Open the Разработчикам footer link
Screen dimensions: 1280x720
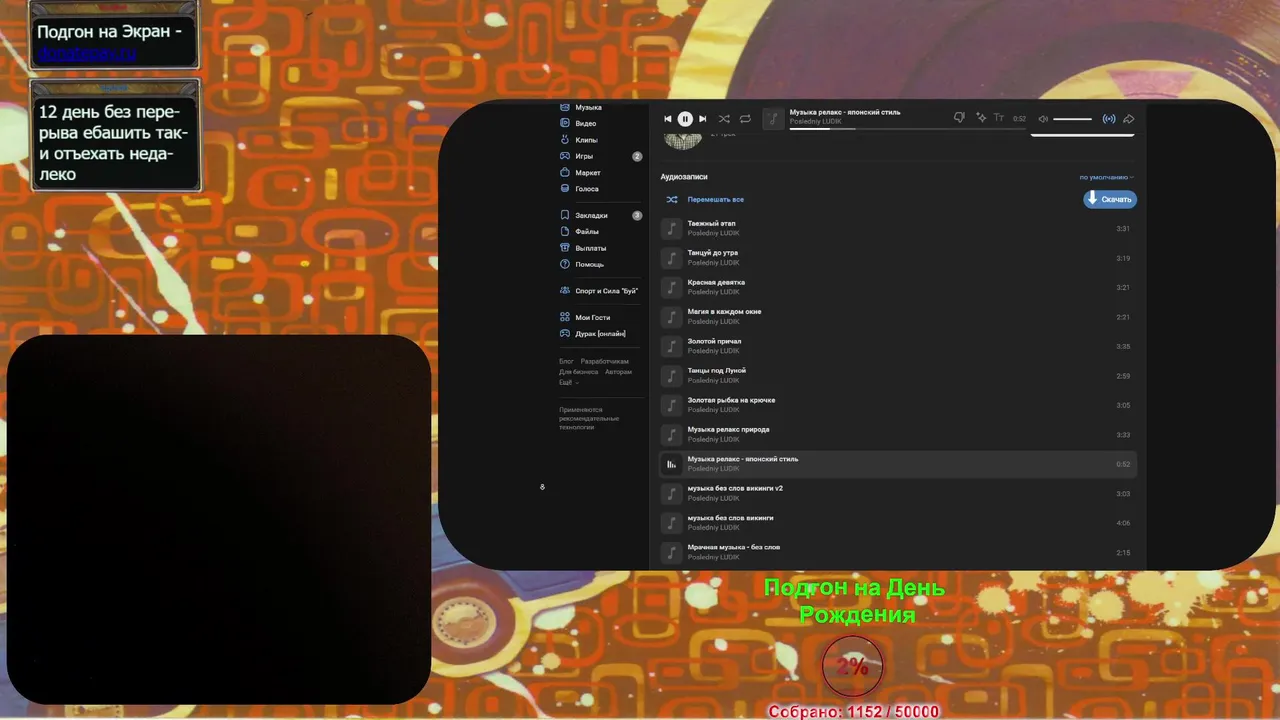click(x=605, y=361)
